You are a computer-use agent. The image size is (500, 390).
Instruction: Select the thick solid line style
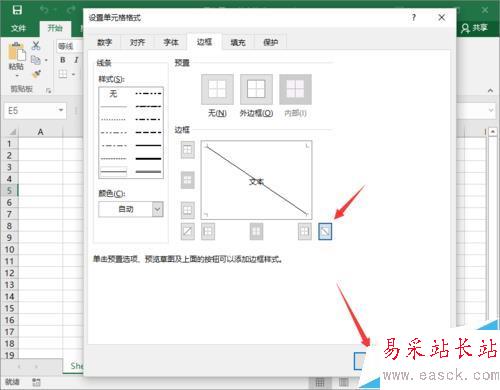(x=148, y=159)
